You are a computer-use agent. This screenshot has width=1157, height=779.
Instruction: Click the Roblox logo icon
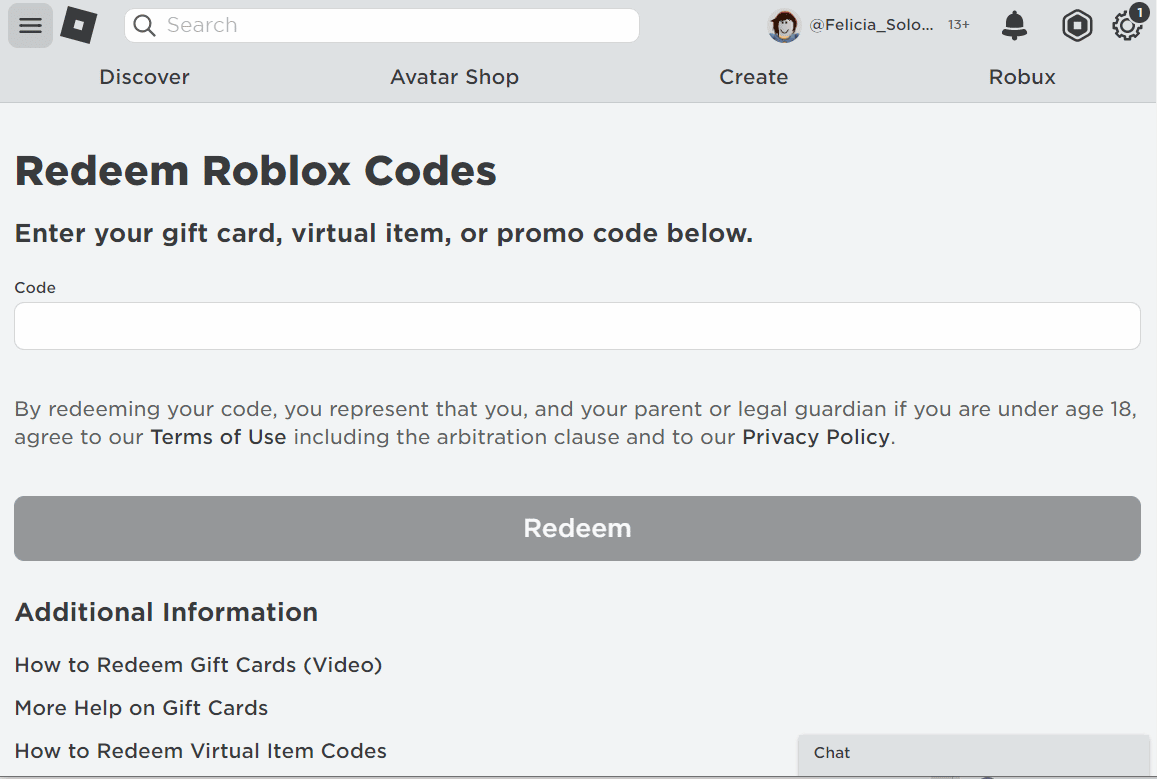coord(79,25)
